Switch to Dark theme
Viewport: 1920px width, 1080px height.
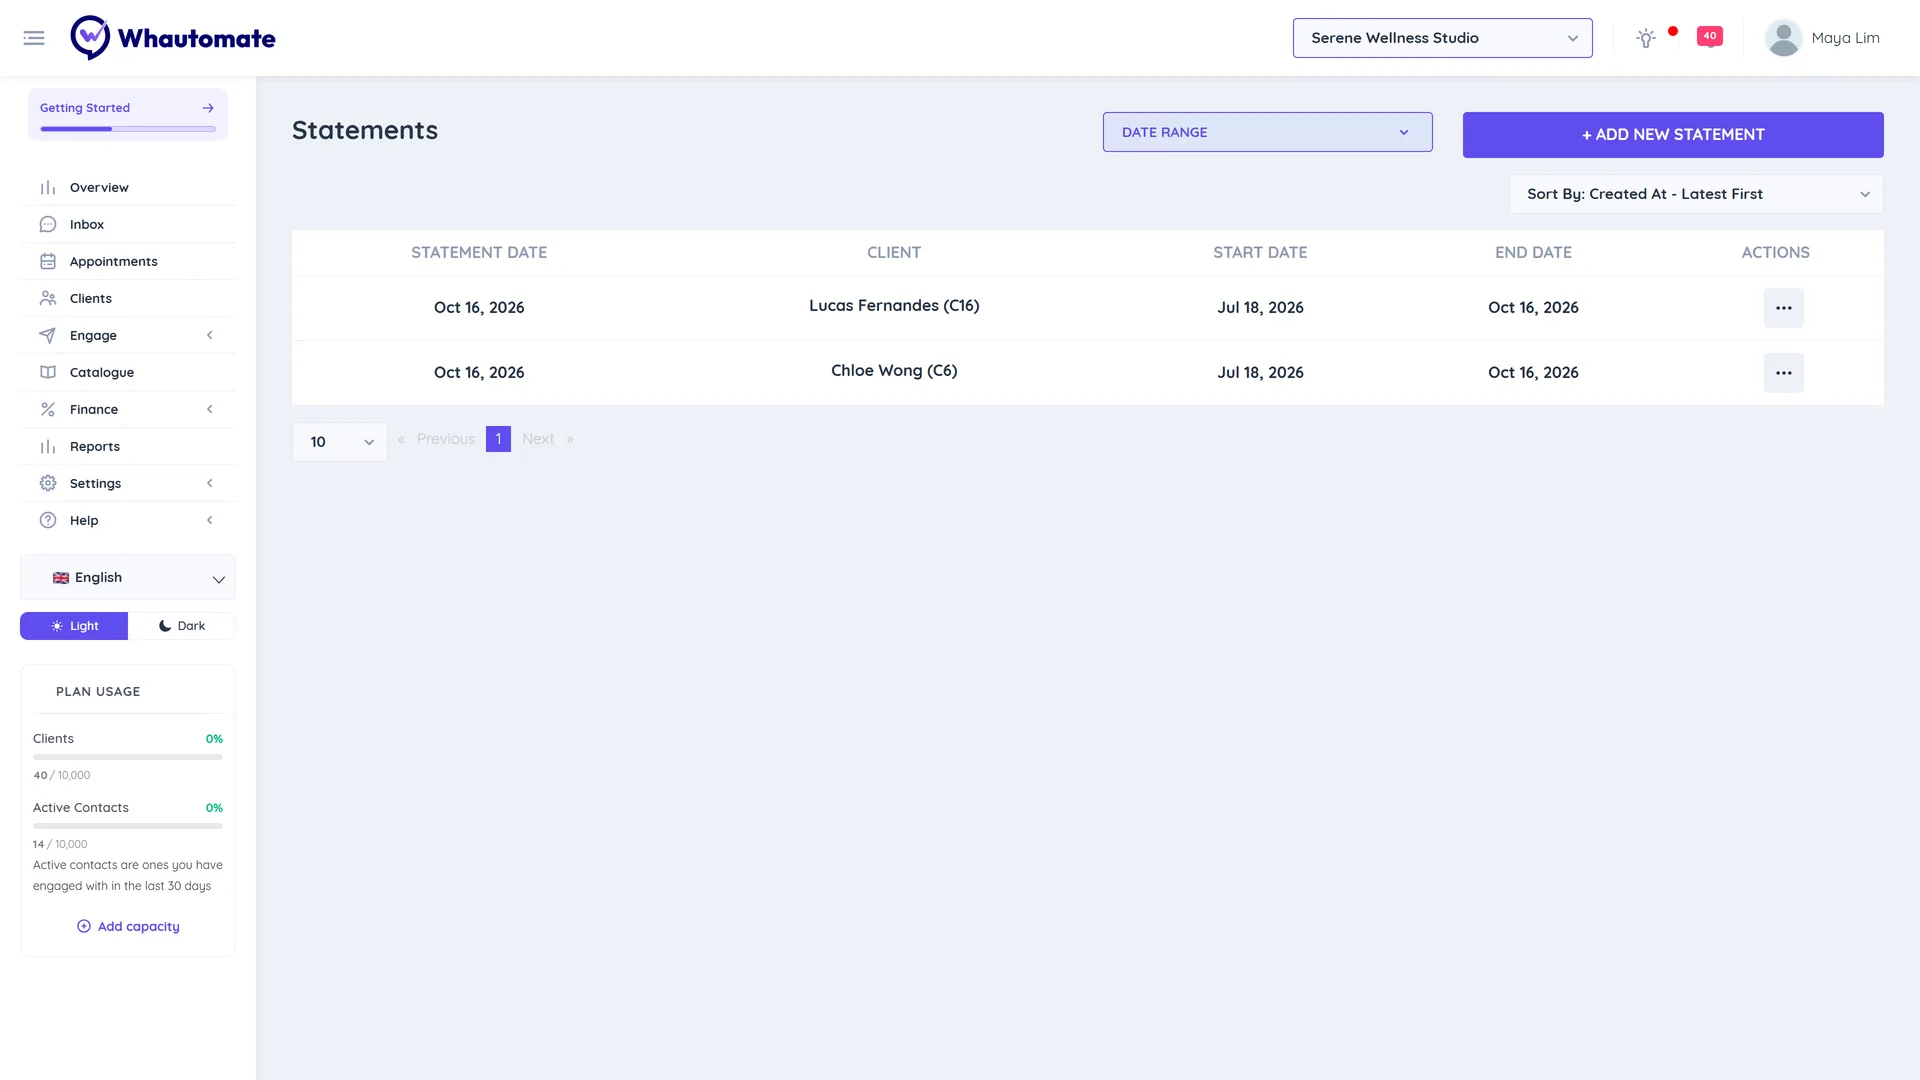click(x=182, y=626)
